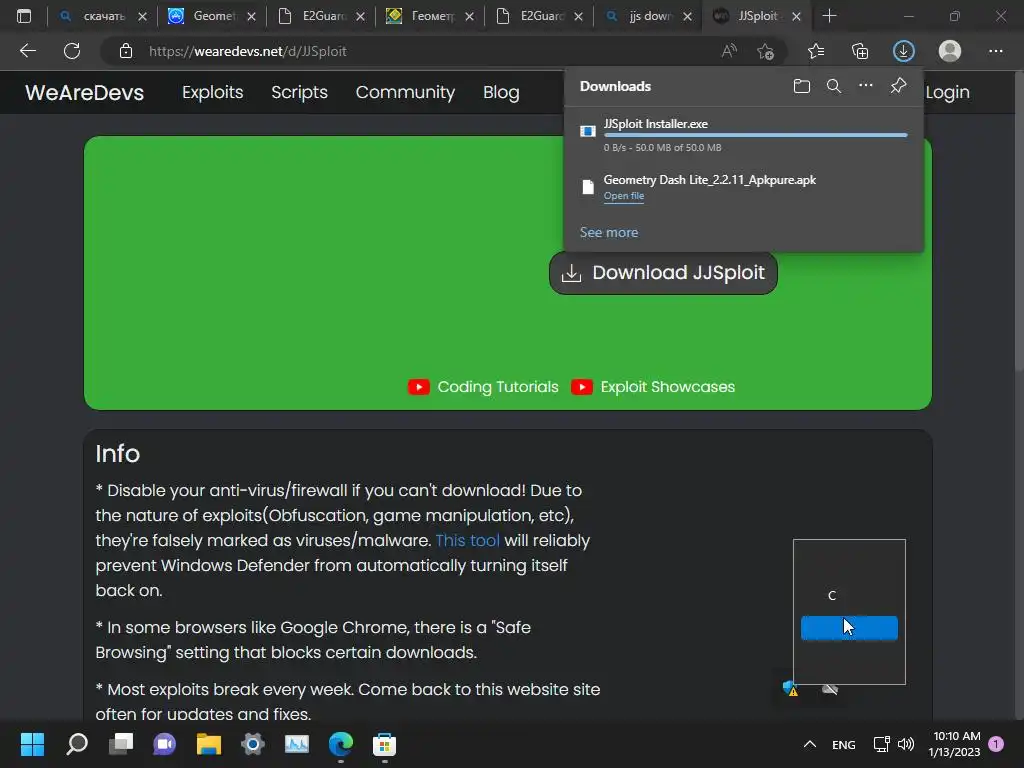Viewport: 1024px width, 768px height.
Task: Open the Scripts menu item
Action: pos(300,92)
